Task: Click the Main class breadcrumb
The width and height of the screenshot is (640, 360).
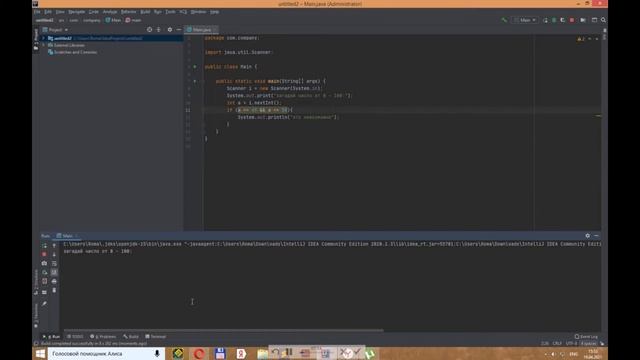Action: tap(113, 20)
